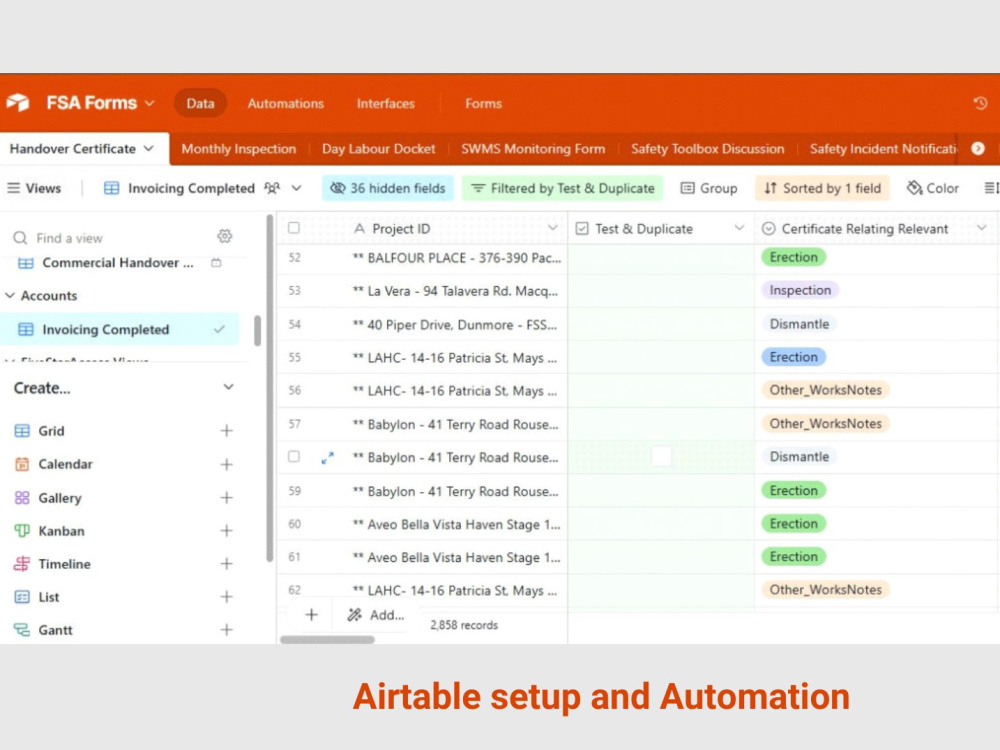Open Certificate Relating Relevant column dropdown
The height and width of the screenshot is (750, 1000).
click(x=982, y=228)
